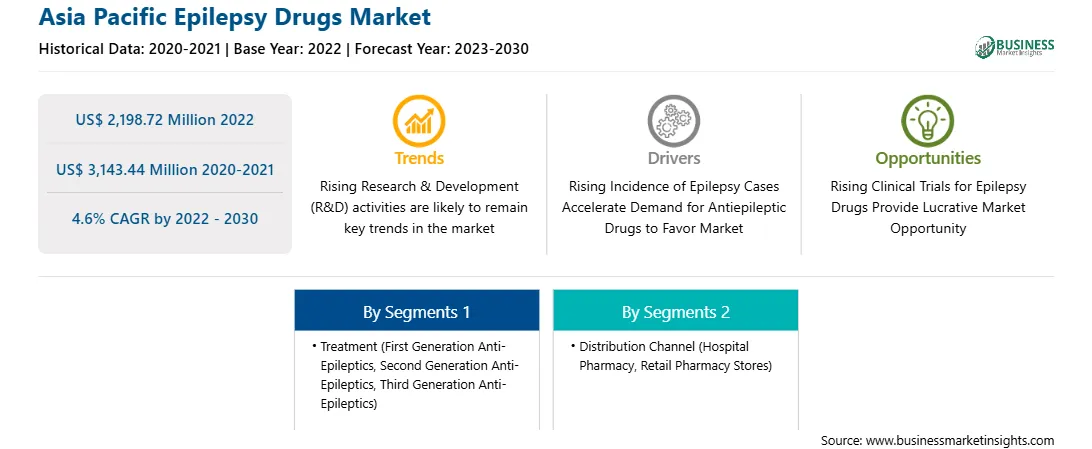Click the Historical Data and Forecast Year subtitle
1092x449 pixels.
[x=283, y=49]
